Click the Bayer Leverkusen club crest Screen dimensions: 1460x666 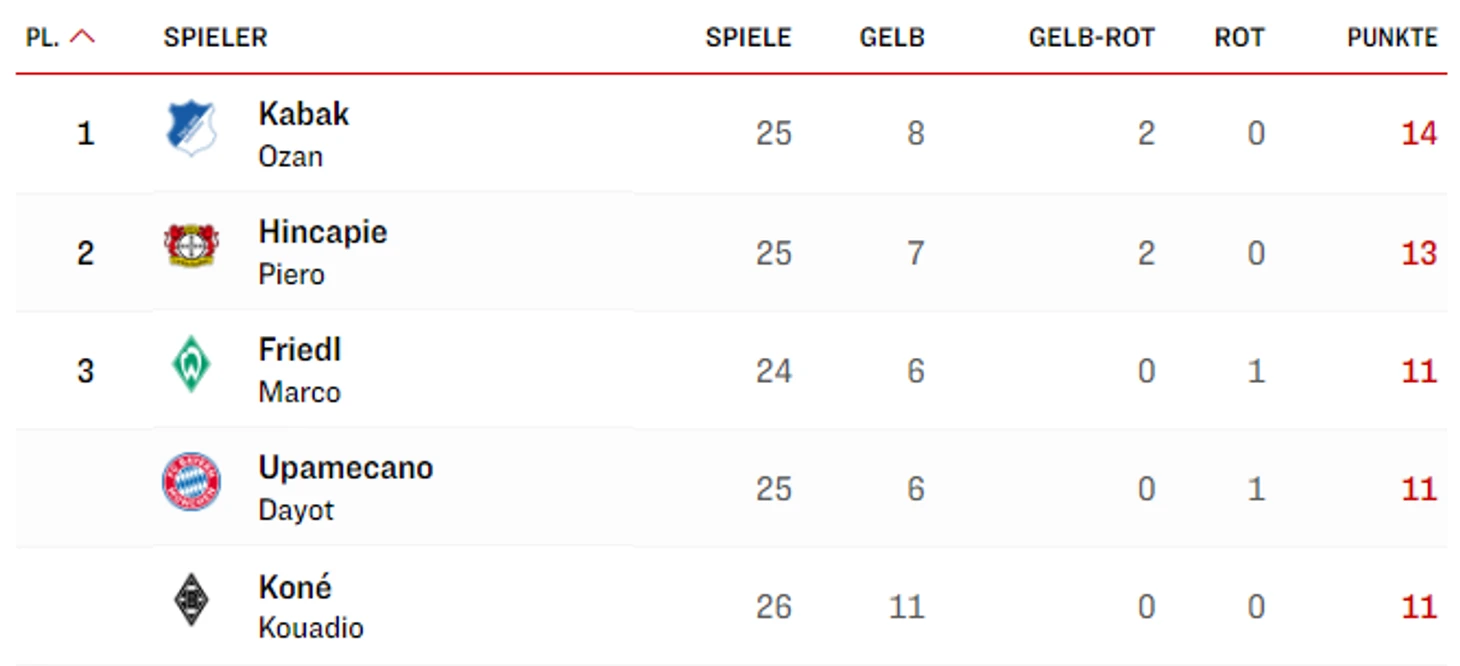(191, 246)
